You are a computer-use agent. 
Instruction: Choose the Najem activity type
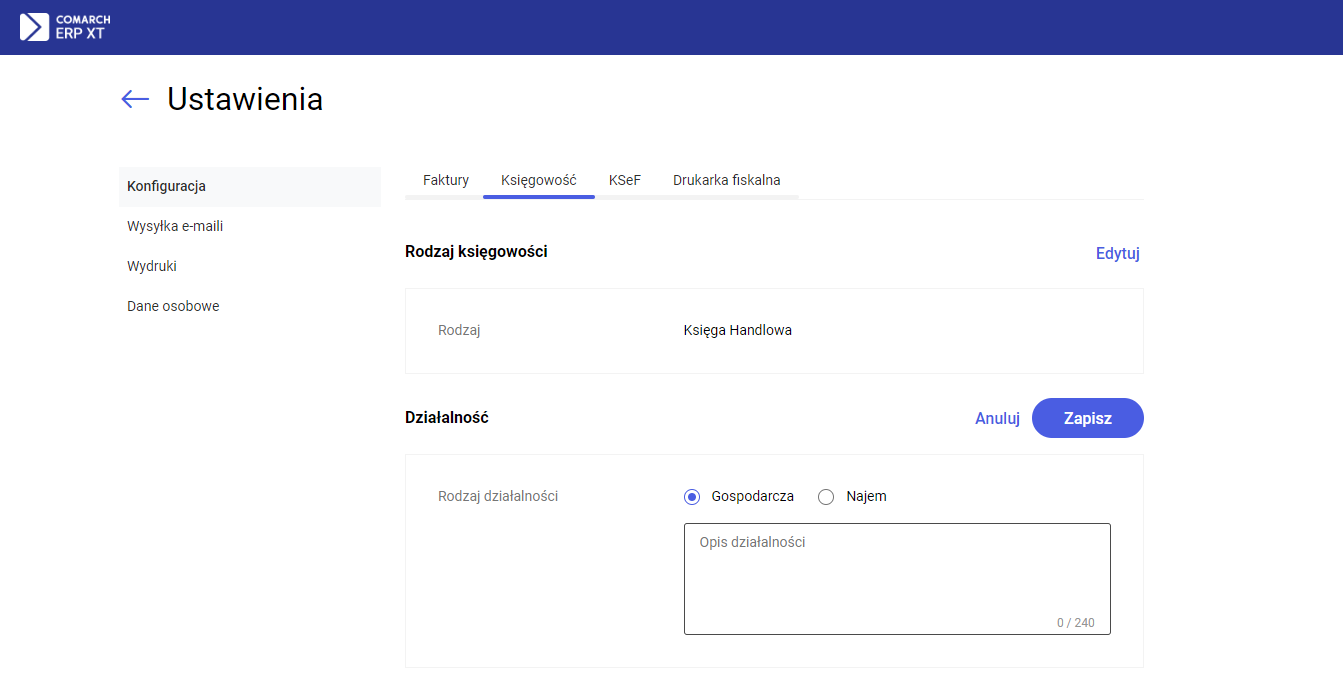click(826, 497)
